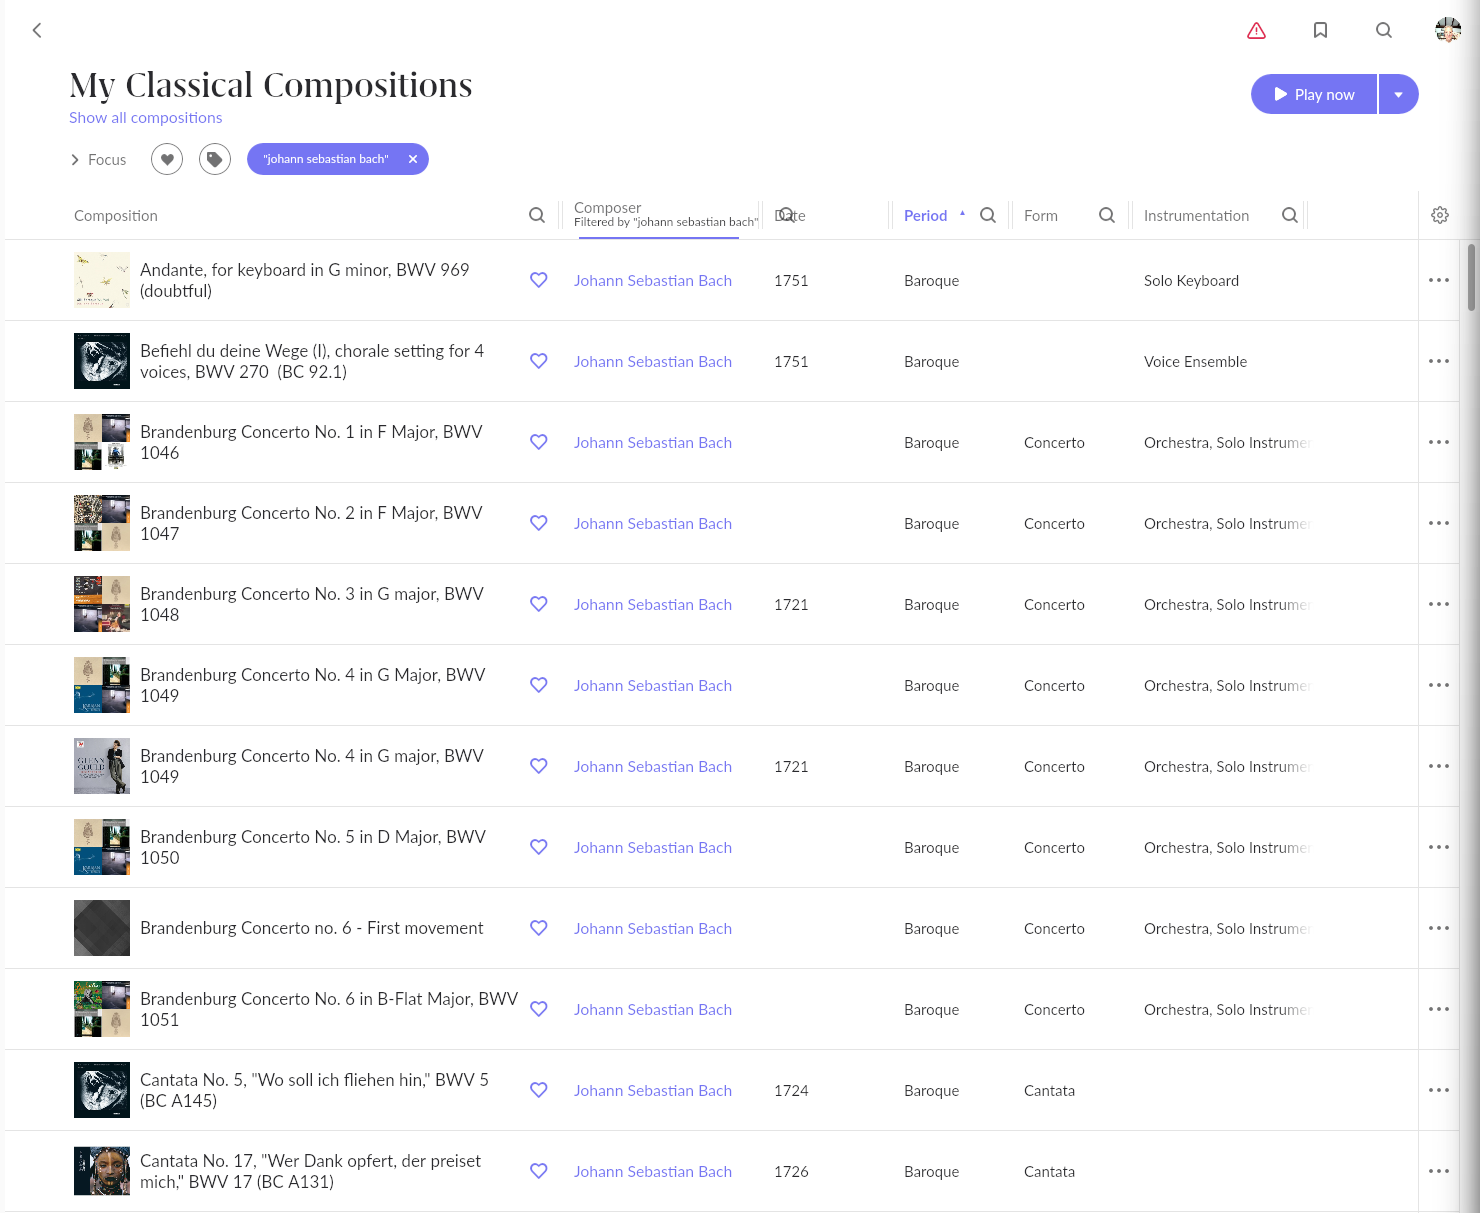Image resolution: width=1480 pixels, height=1213 pixels.
Task: Go back using the arrow
Action: tap(37, 30)
